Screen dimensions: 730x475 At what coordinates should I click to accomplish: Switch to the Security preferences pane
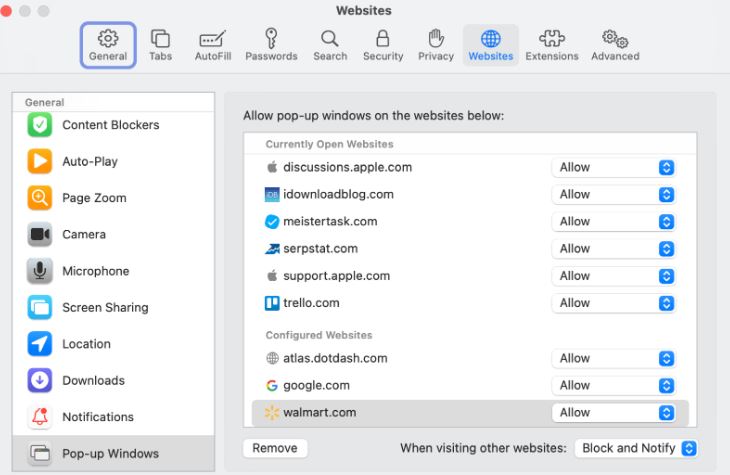click(x=383, y=45)
